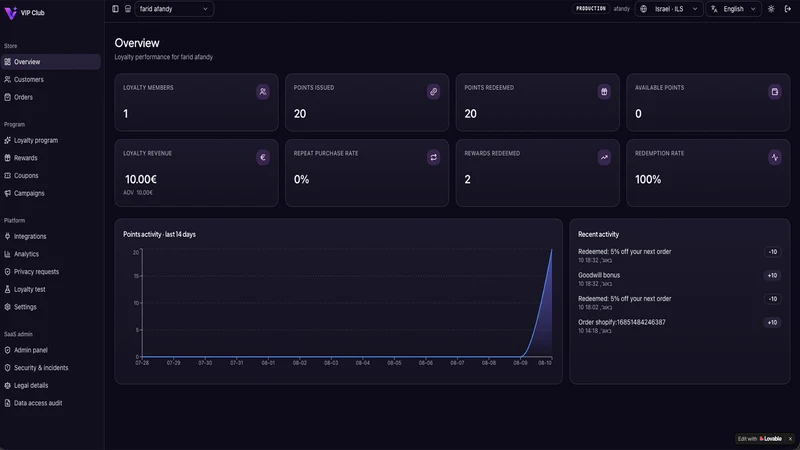800x450 pixels.
Task: Click the 08-10 chart peak point
Action: coord(552,250)
